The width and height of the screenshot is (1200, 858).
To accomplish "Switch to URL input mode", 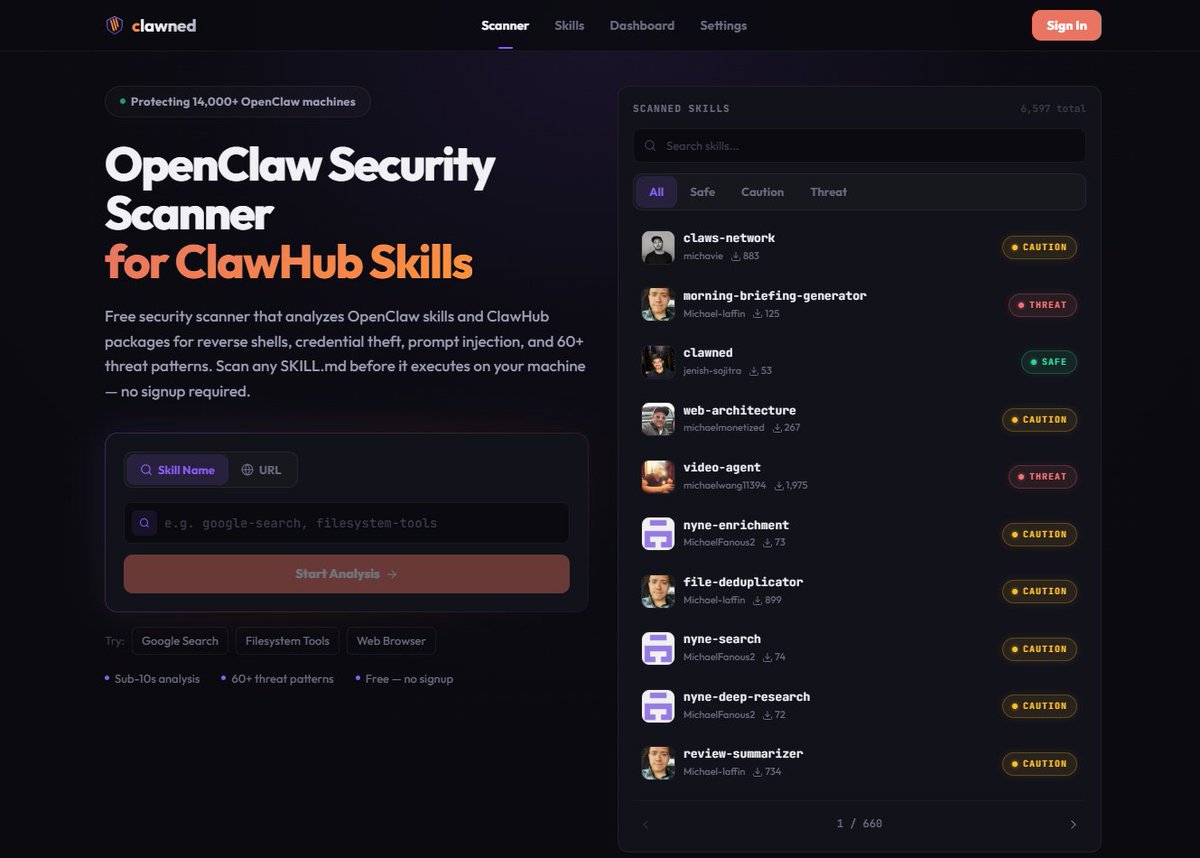I will coord(261,470).
